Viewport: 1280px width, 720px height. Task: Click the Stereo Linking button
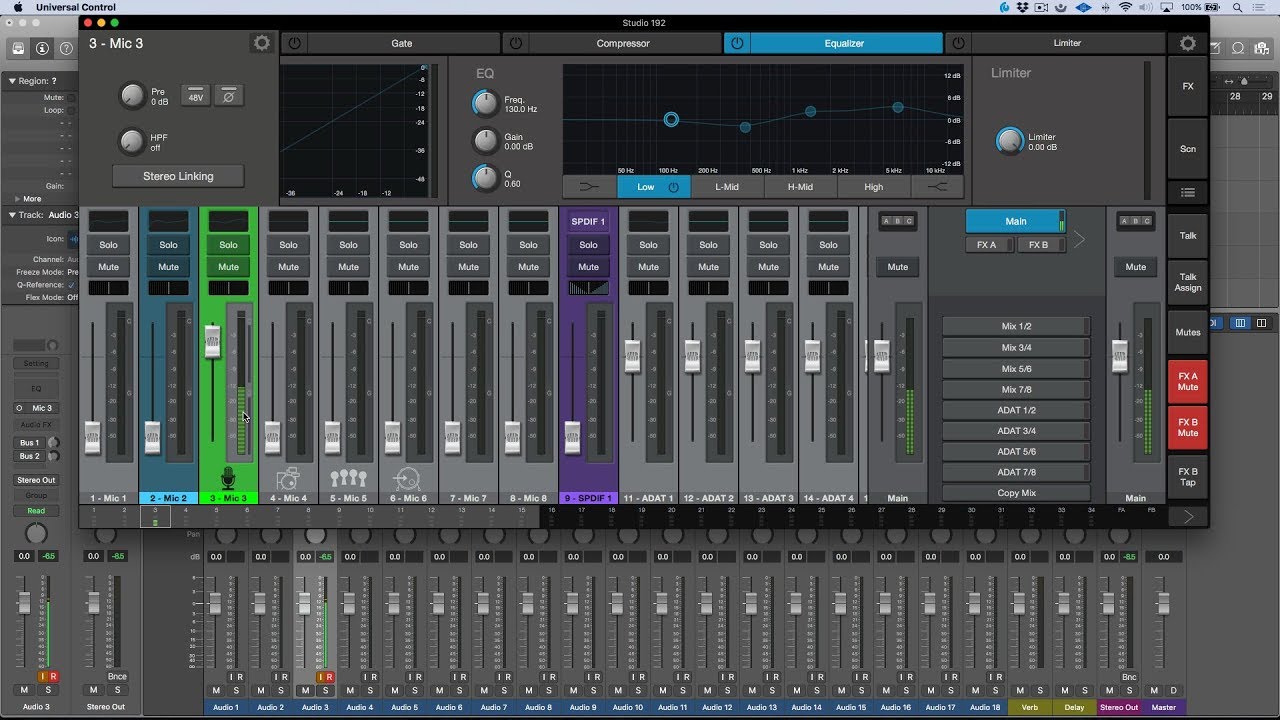178,176
